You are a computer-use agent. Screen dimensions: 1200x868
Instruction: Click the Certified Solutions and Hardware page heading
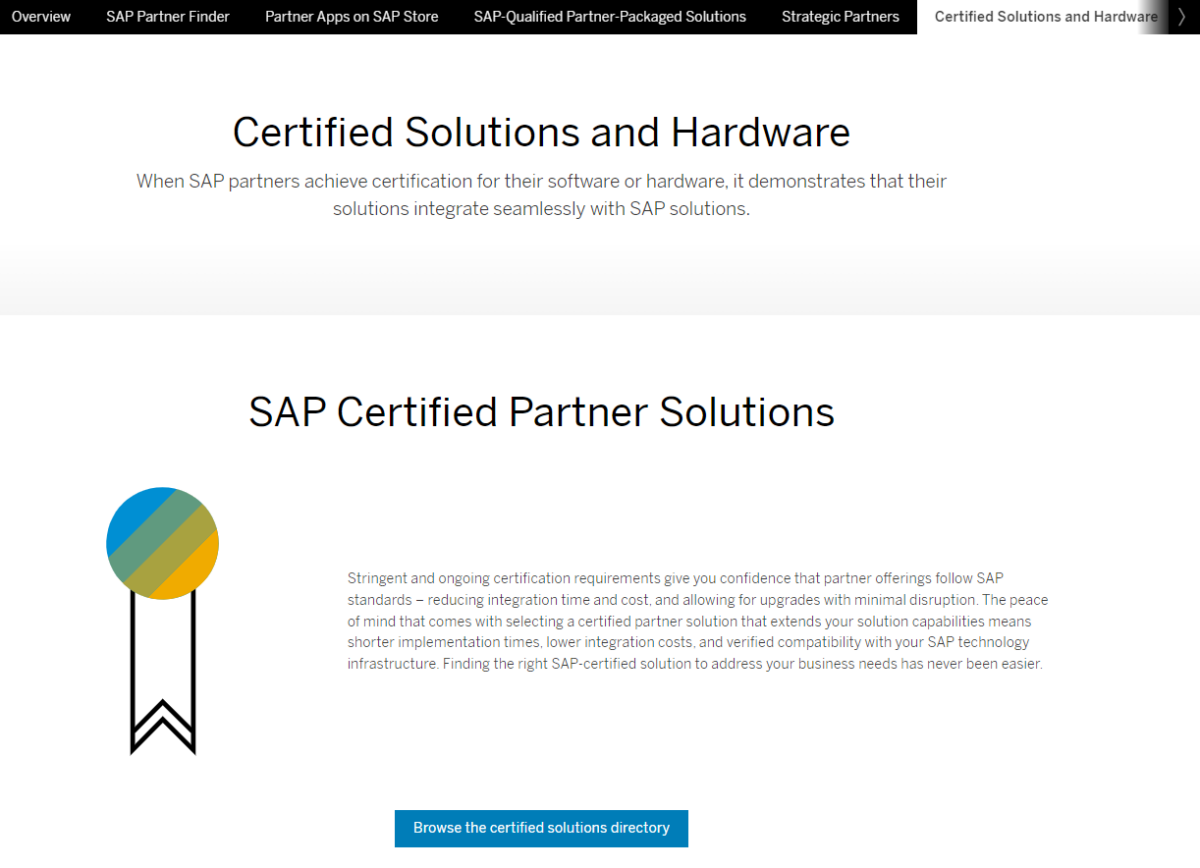tap(540, 131)
